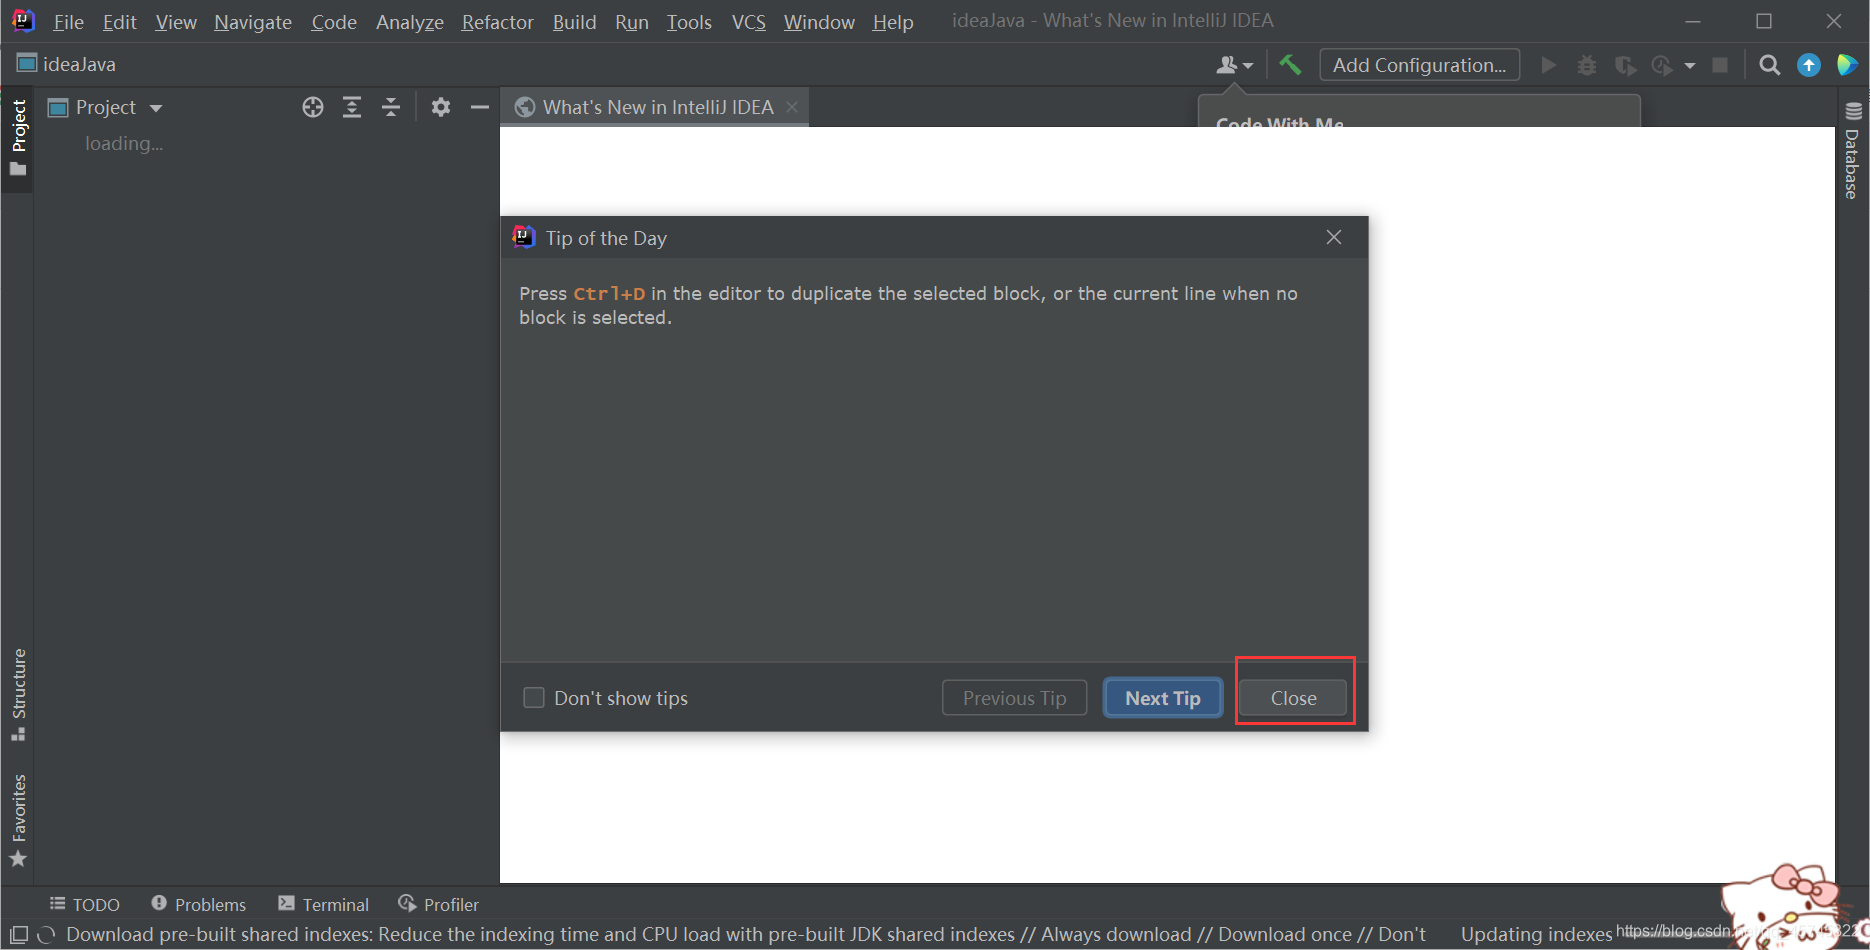Expand the Project view dropdown
Viewport: 1870px width, 950px height.
coord(156,108)
